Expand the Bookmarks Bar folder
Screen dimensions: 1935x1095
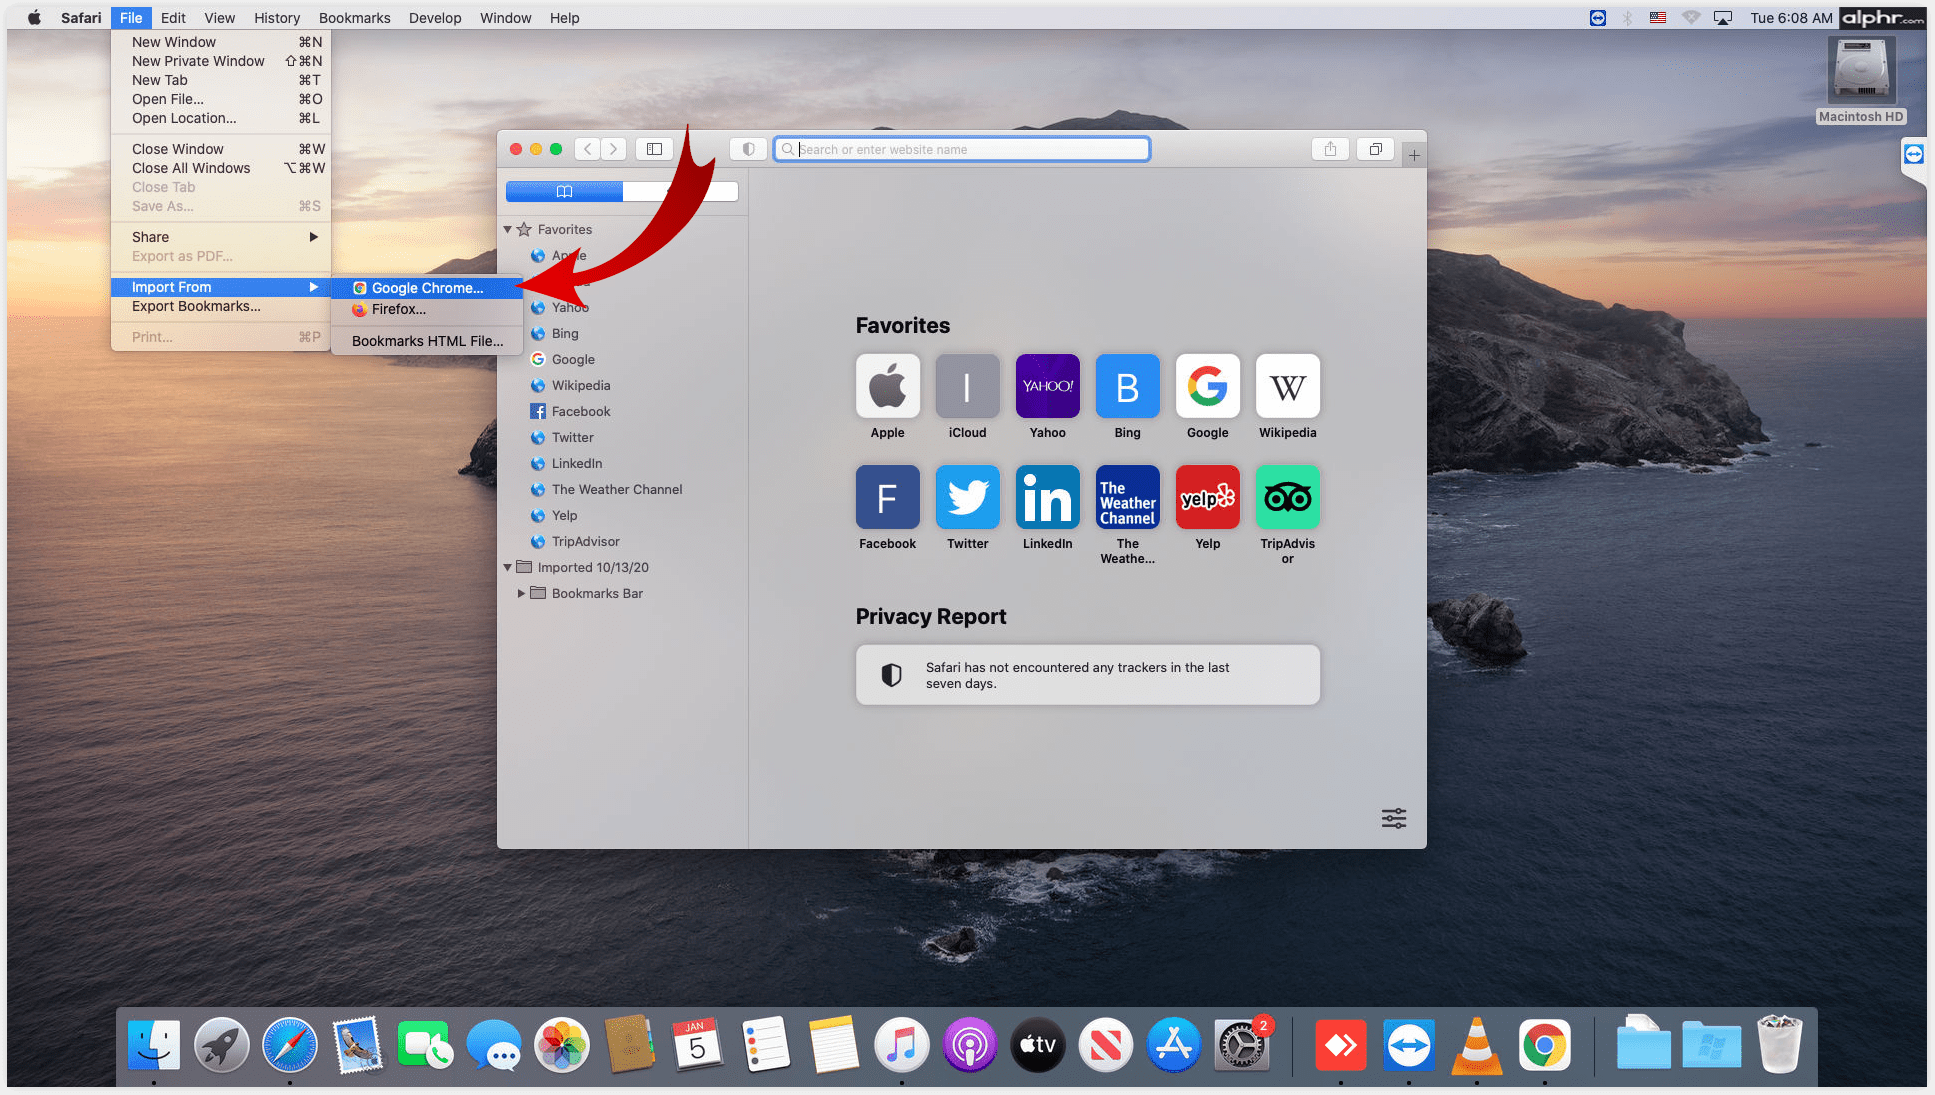(x=521, y=593)
